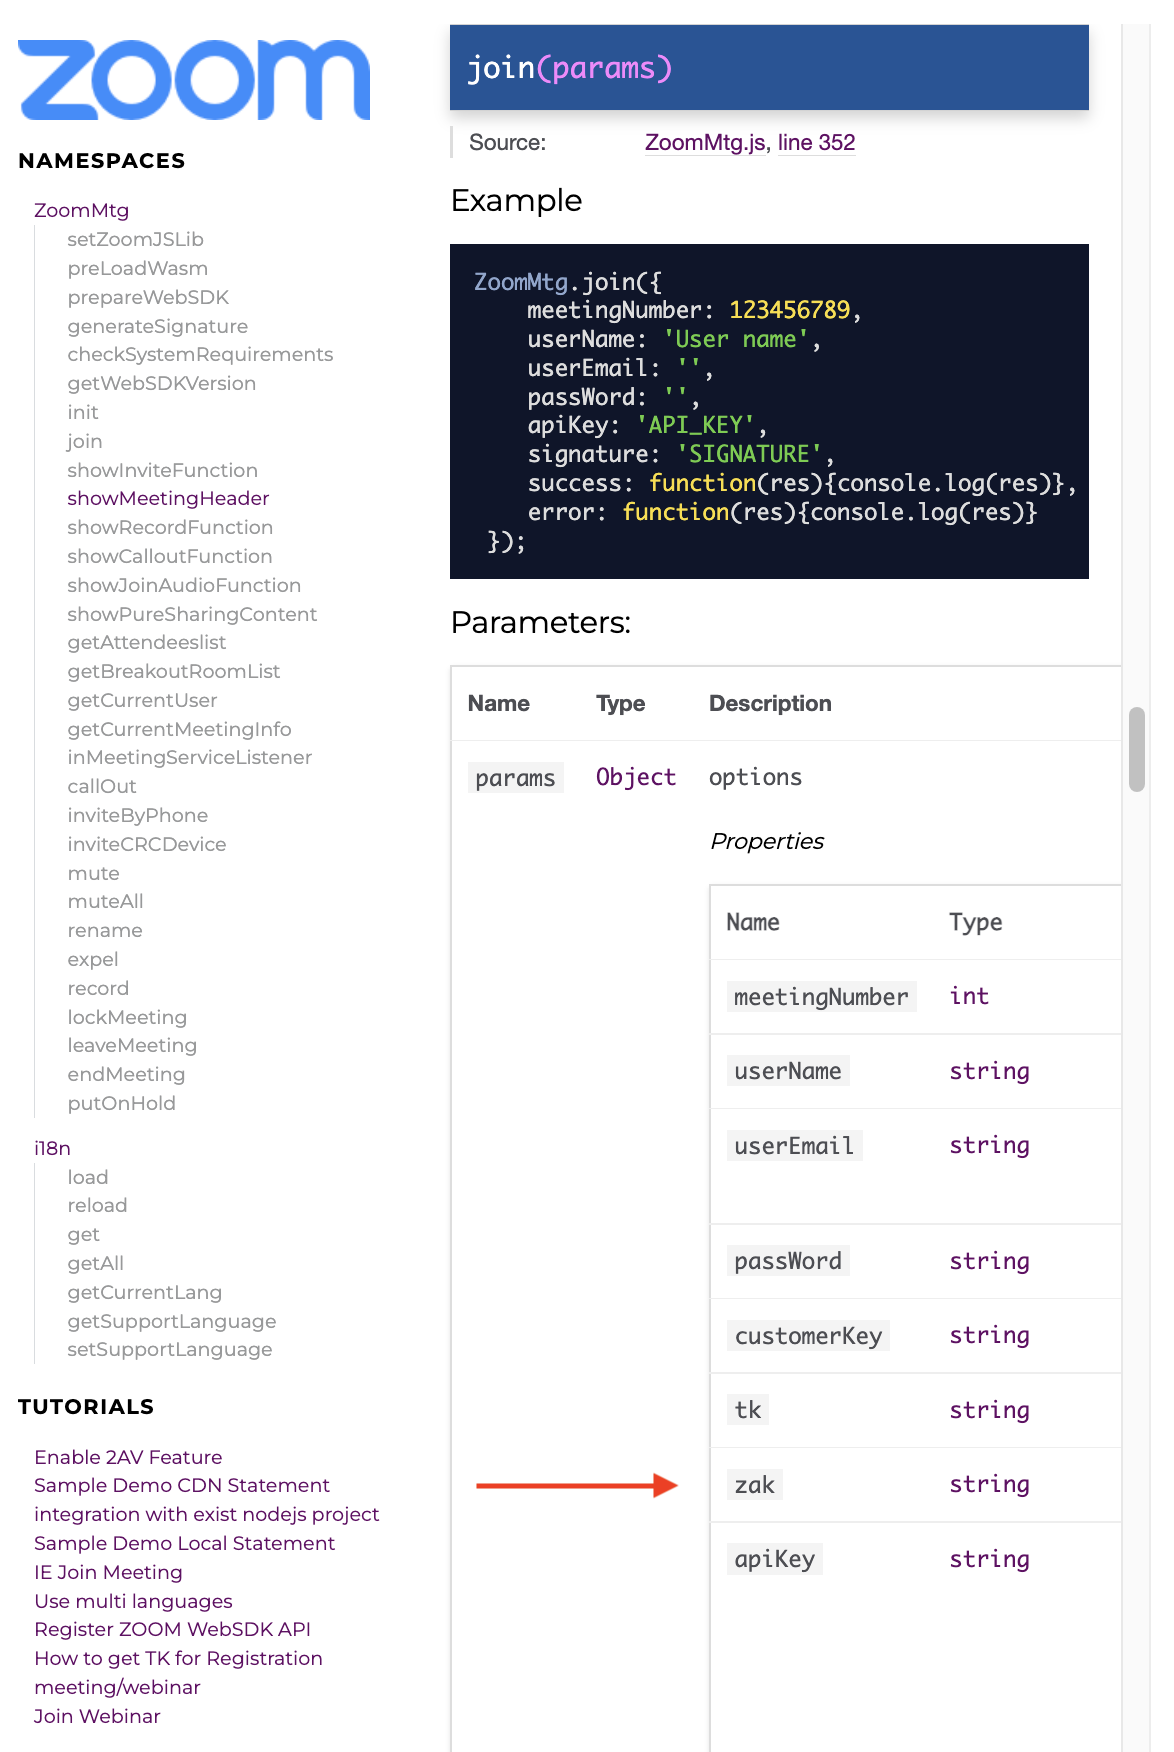The width and height of the screenshot is (1174, 1752).
Task: Open showMeetingHeader link
Action: (168, 498)
